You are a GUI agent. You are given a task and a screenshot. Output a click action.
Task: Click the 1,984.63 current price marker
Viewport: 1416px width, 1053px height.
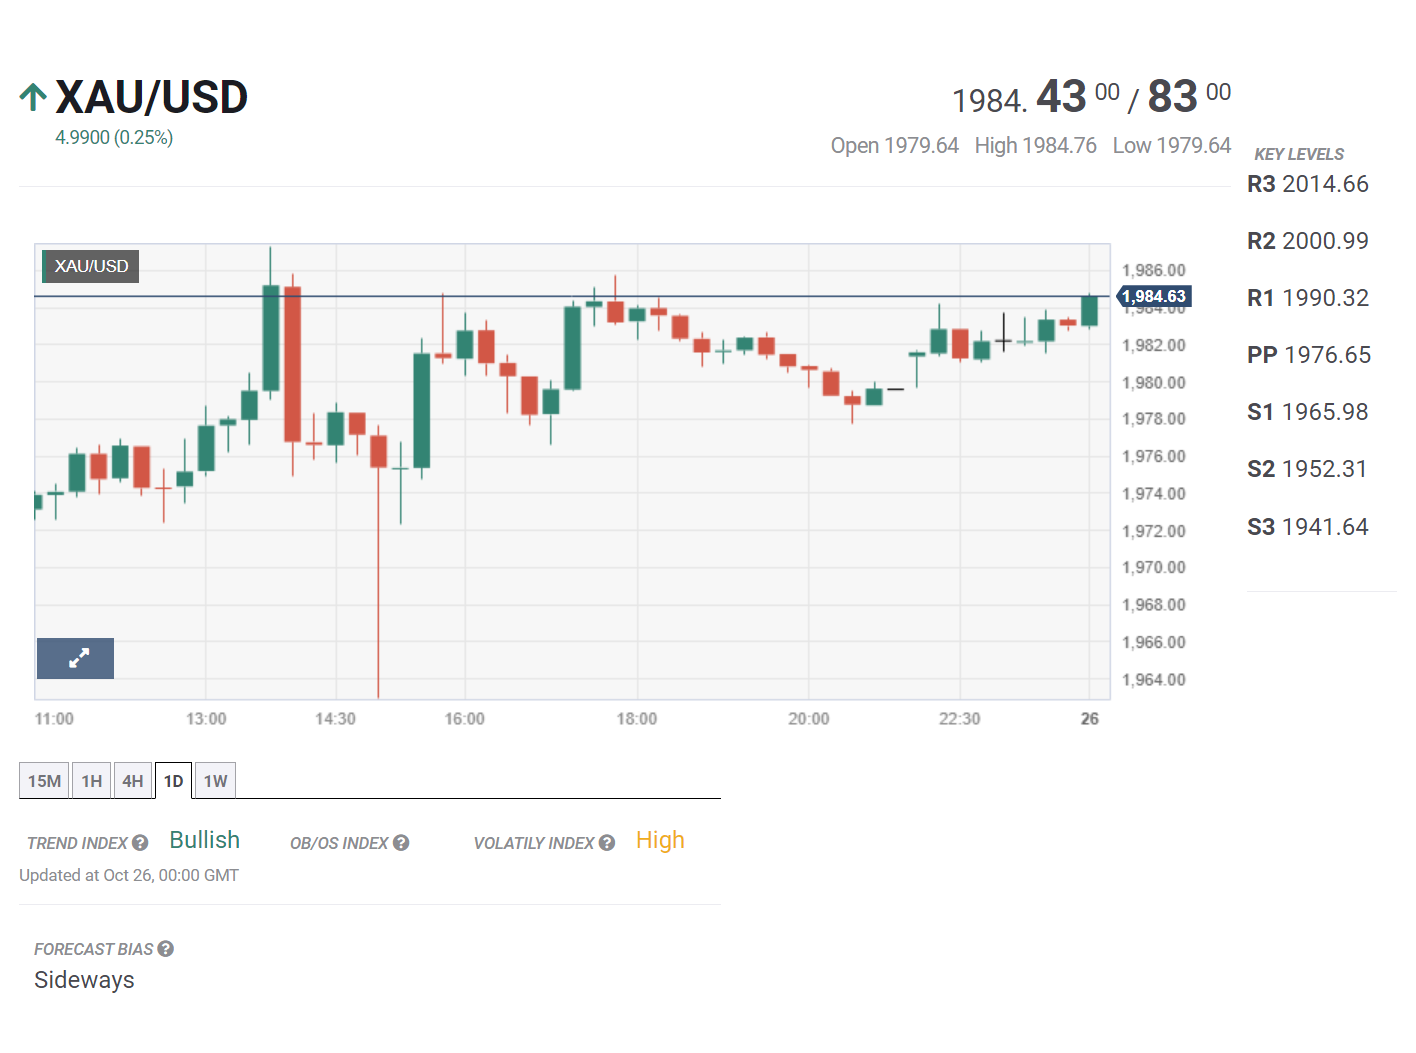point(1154,296)
